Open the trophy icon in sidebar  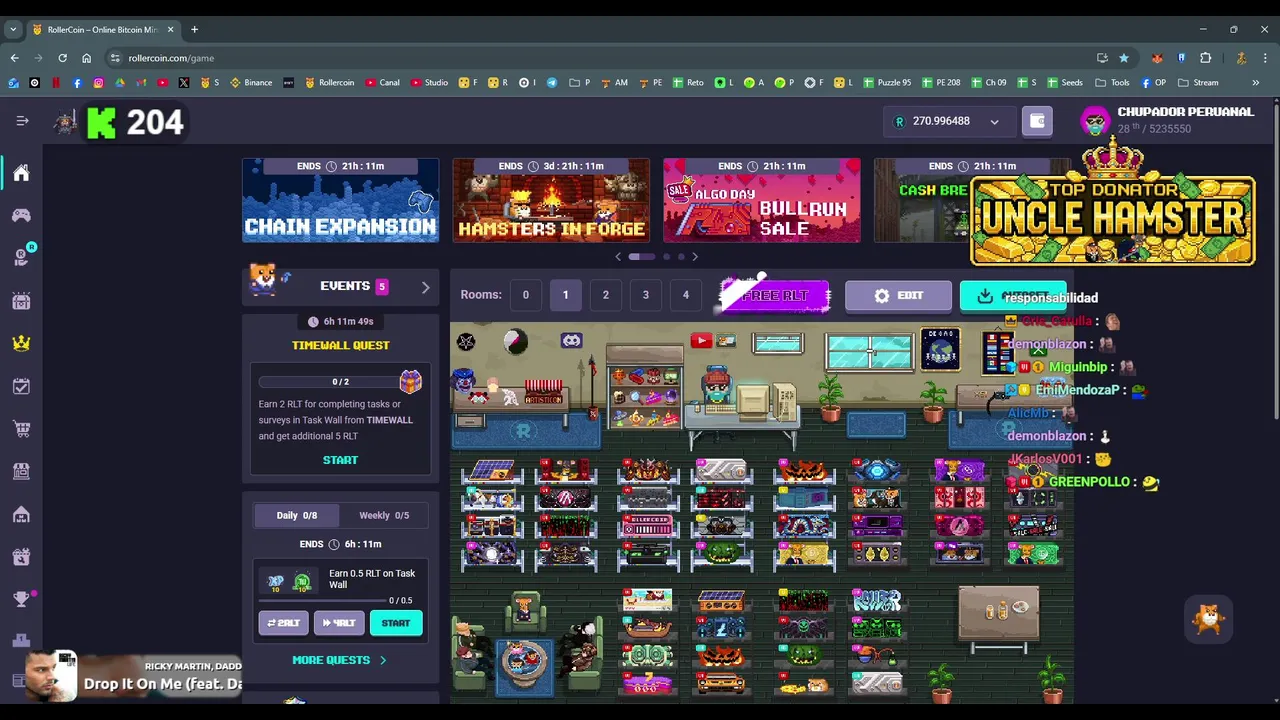point(21,598)
